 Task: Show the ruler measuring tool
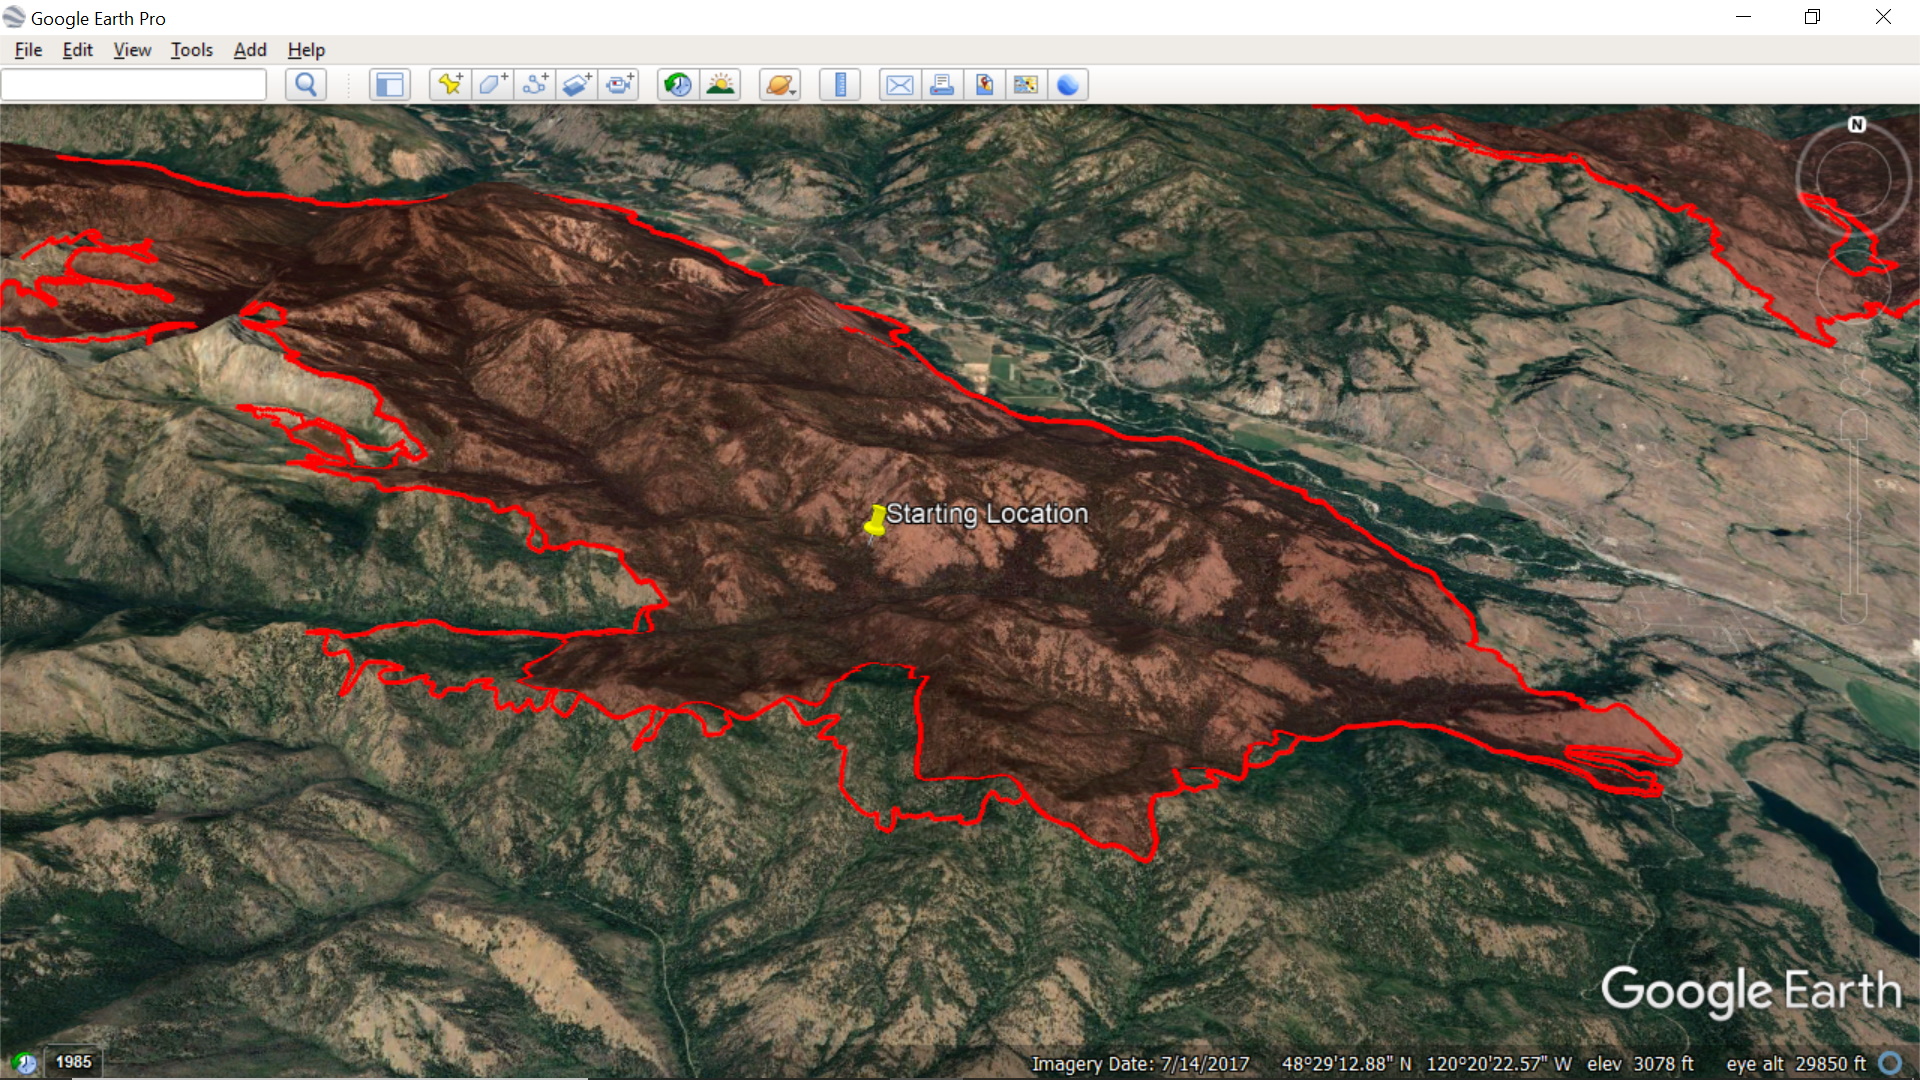tap(840, 85)
